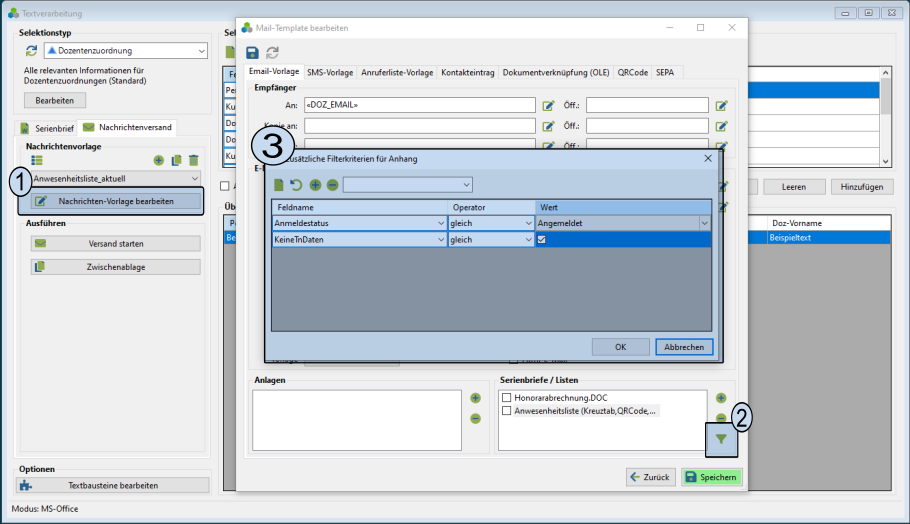Click edit icon next to An field
Image resolution: width=910 pixels, height=524 pixels.
click(548, 106)
